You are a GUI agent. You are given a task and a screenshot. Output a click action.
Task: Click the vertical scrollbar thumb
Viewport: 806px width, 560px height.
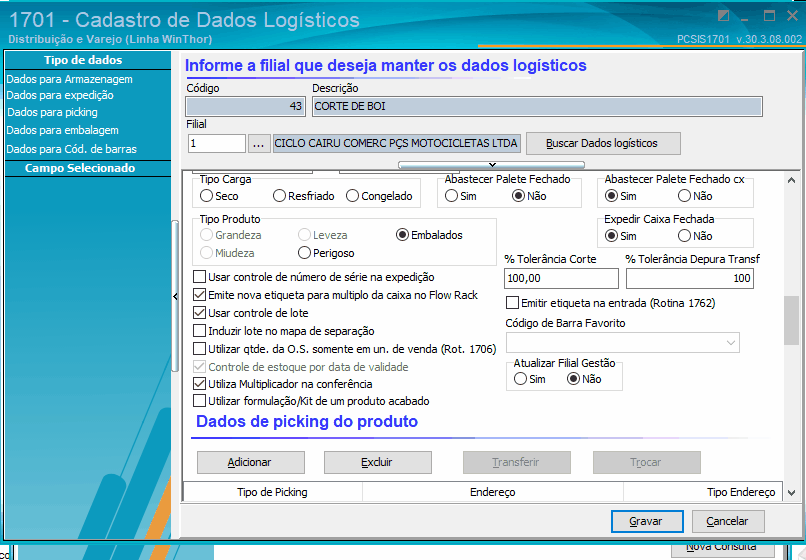(792, 321)
